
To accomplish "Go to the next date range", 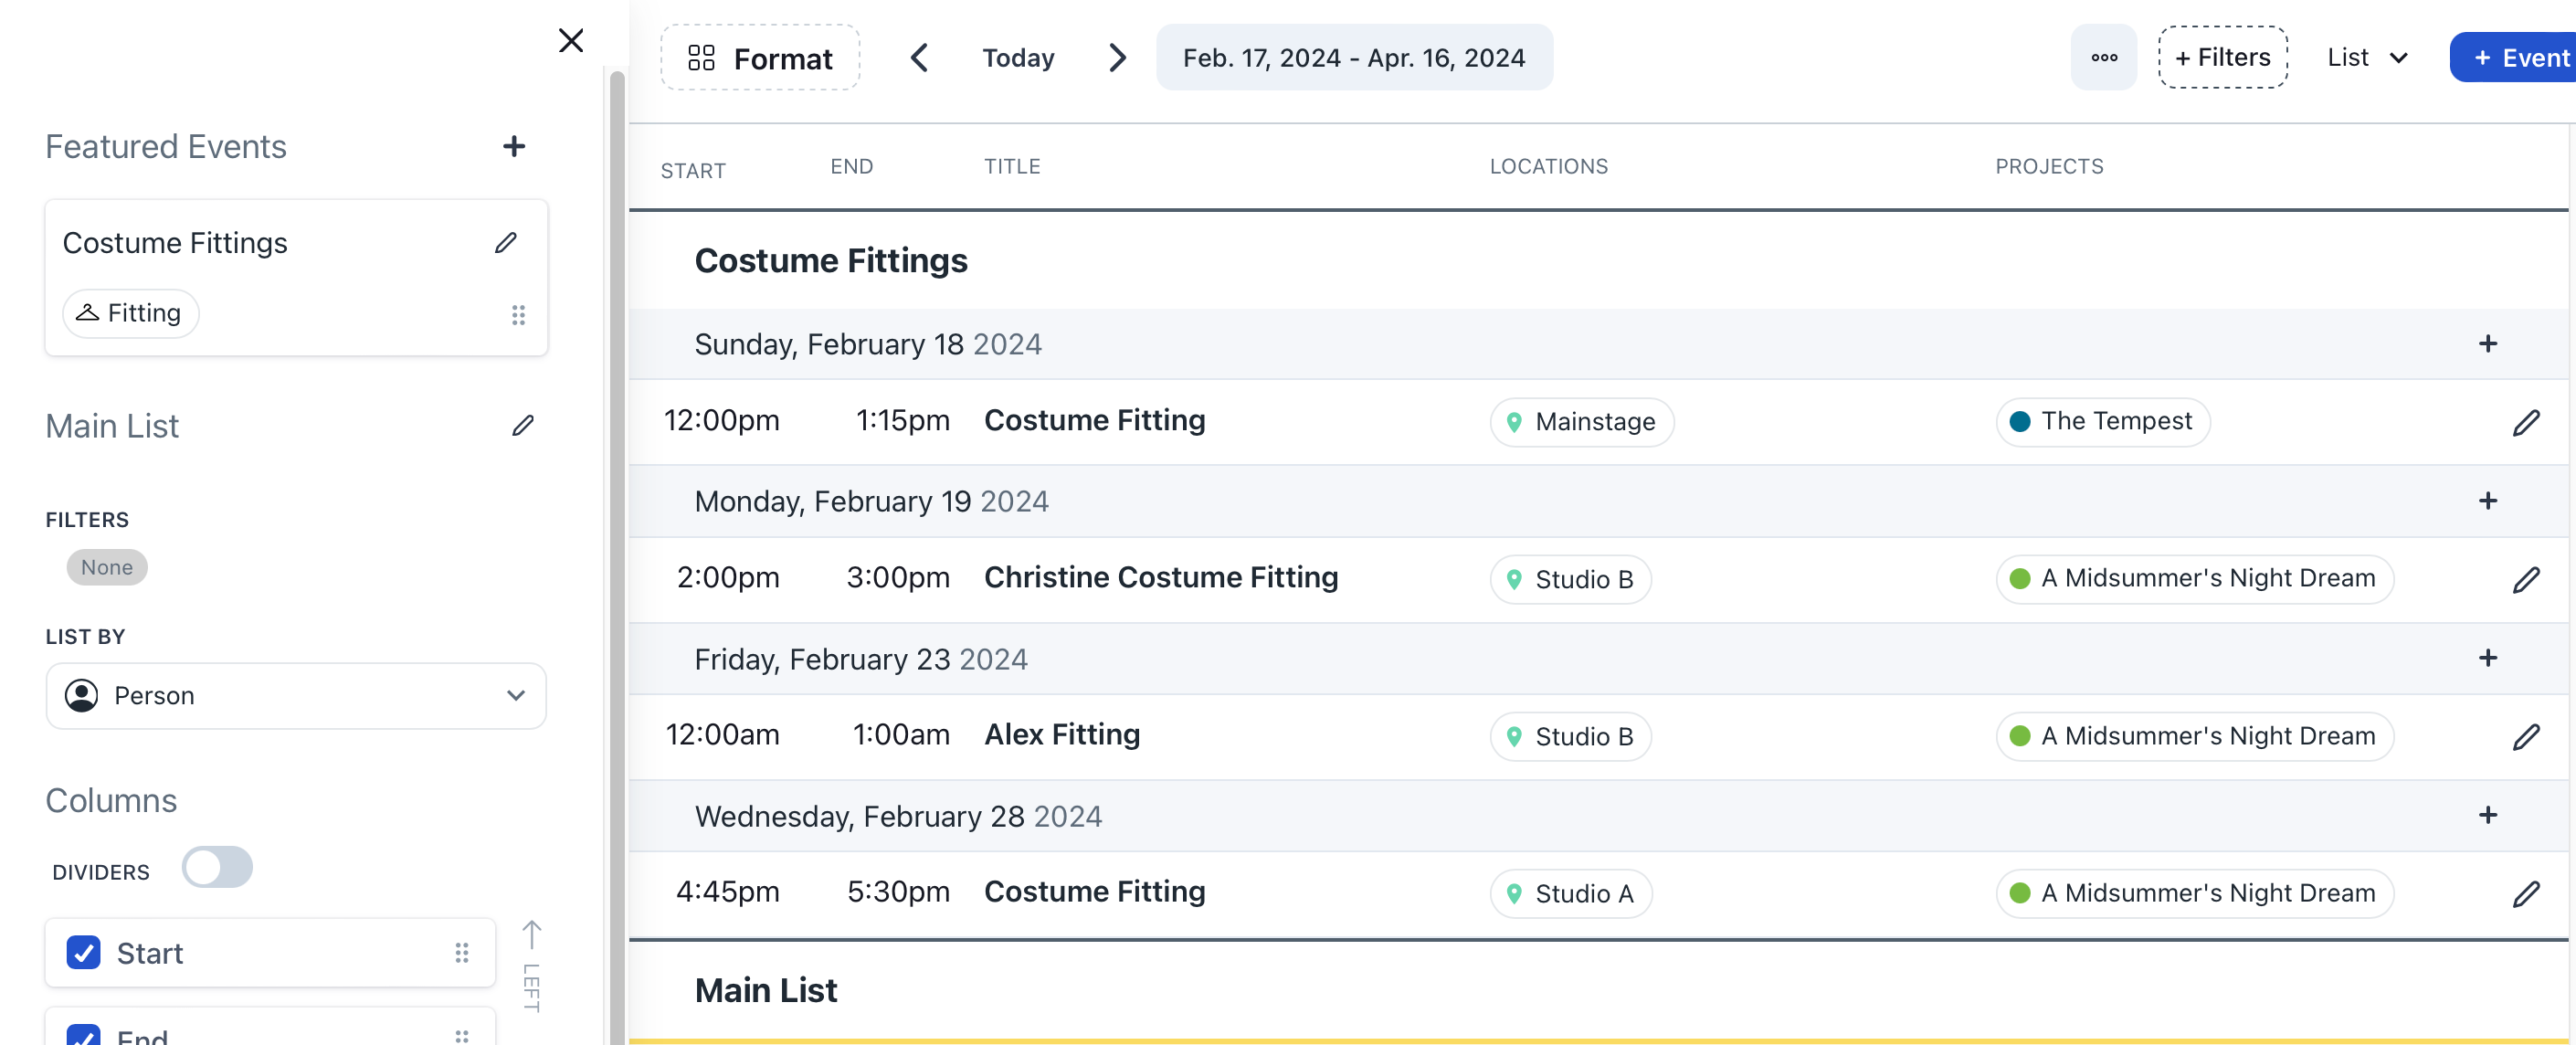I will click(1117, 58).
